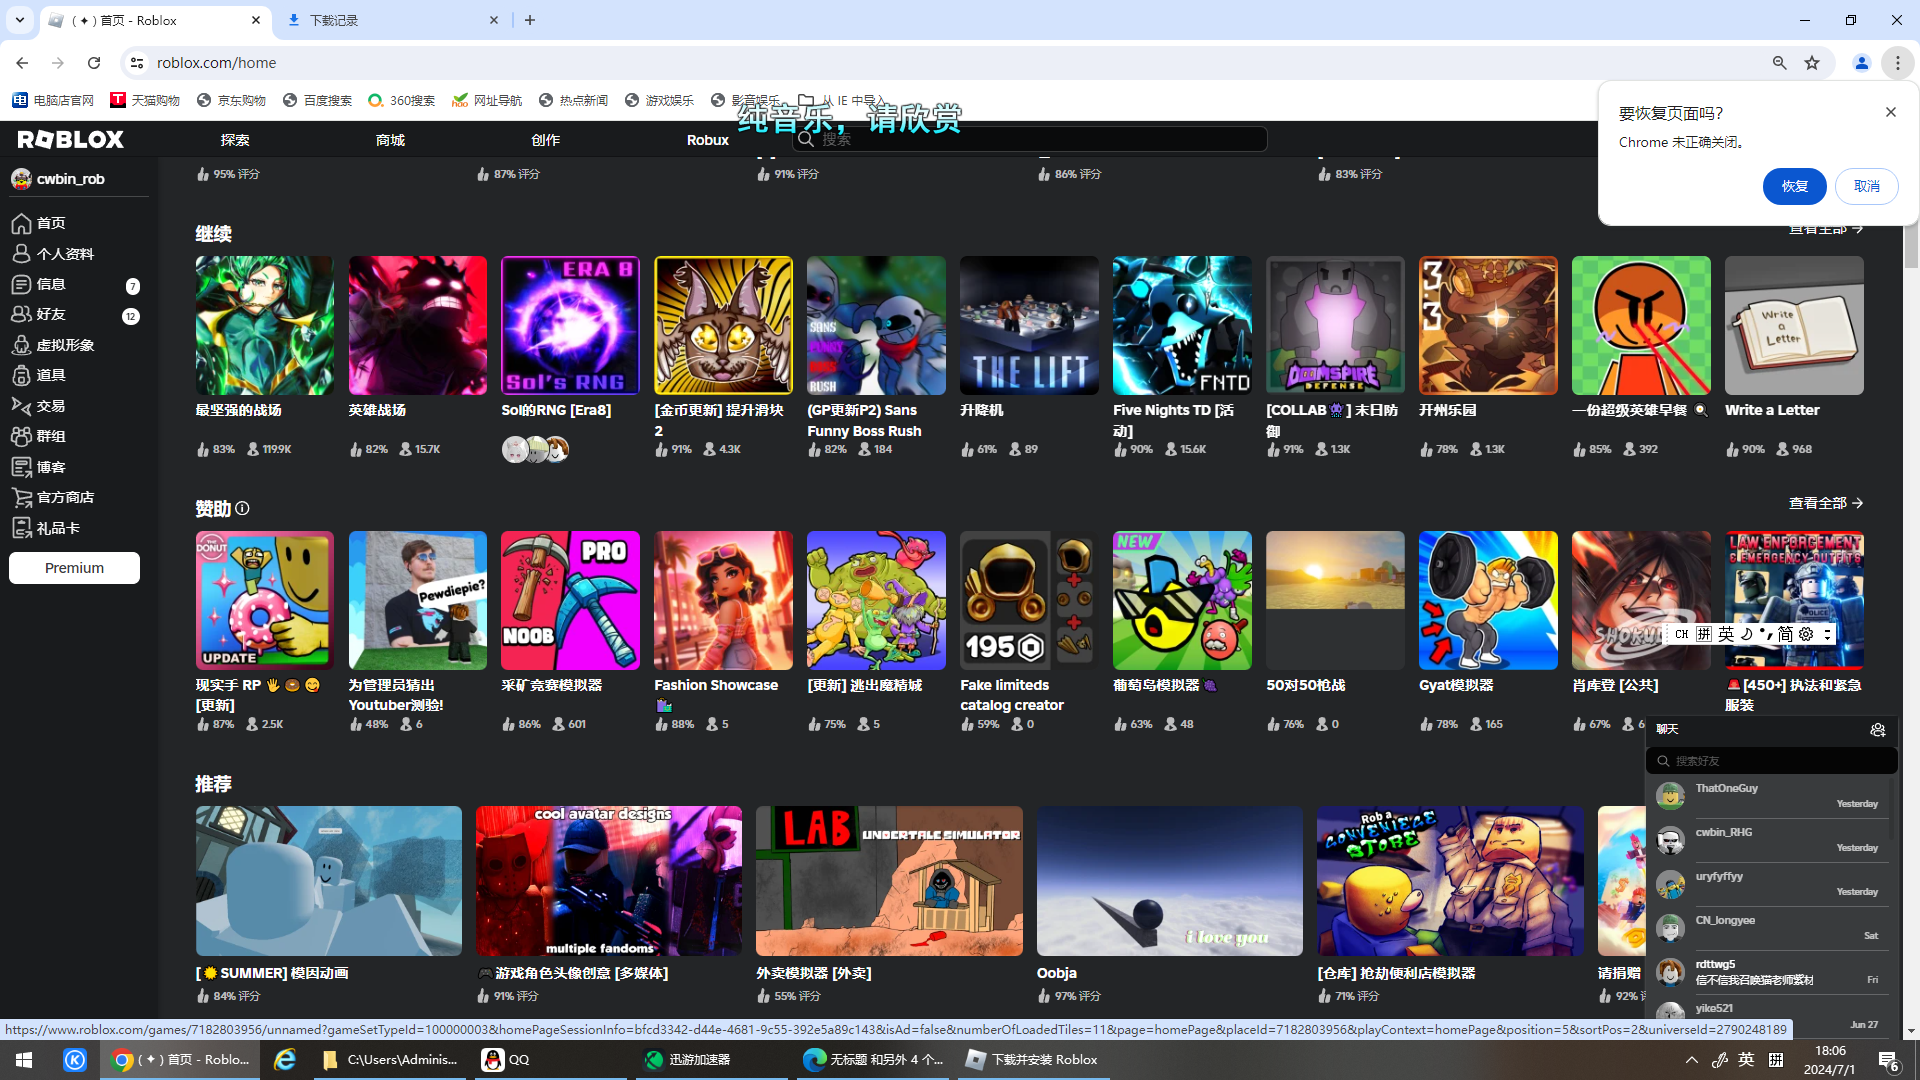
Task: Open 群组 groups in sidebar
Action: [x=40, y=436]
